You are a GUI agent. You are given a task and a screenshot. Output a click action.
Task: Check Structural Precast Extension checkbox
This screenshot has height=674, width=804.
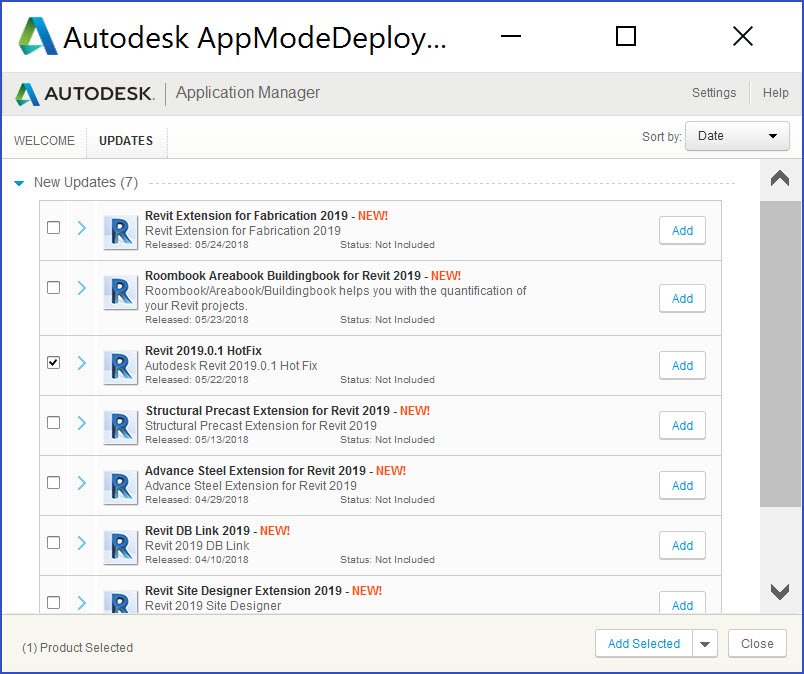coord(53,423)
